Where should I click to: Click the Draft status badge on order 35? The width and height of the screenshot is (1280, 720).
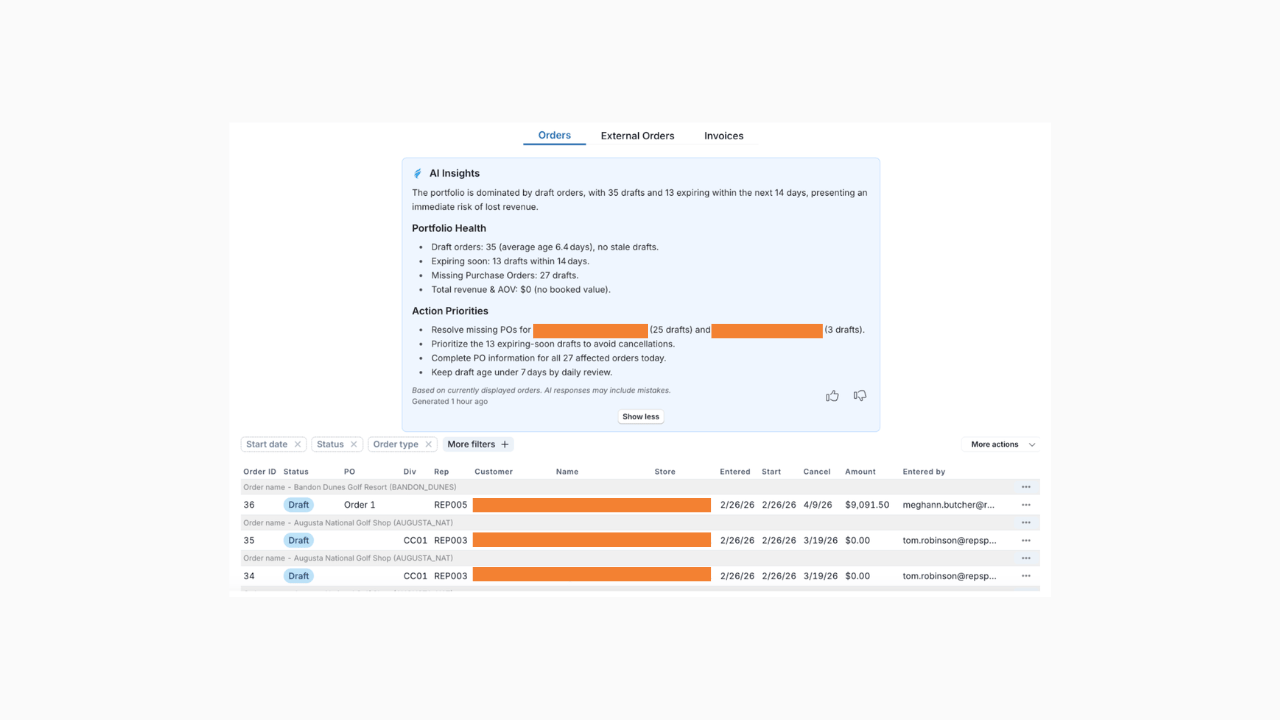click(x=298, y=540)
